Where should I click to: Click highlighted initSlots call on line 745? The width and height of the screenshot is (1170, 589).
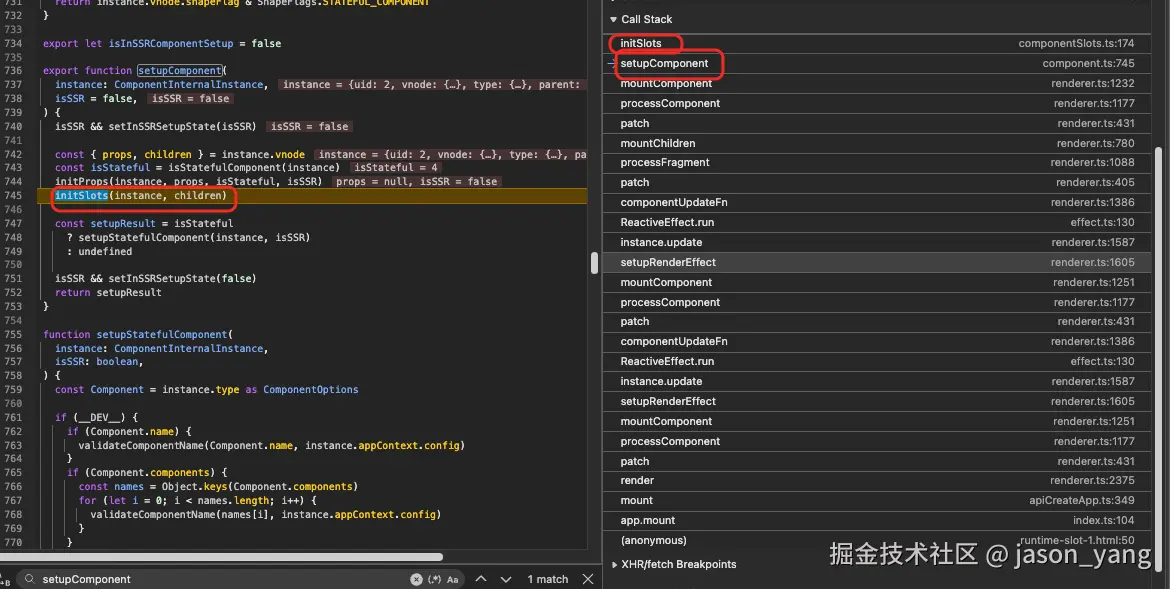point(81,196)
